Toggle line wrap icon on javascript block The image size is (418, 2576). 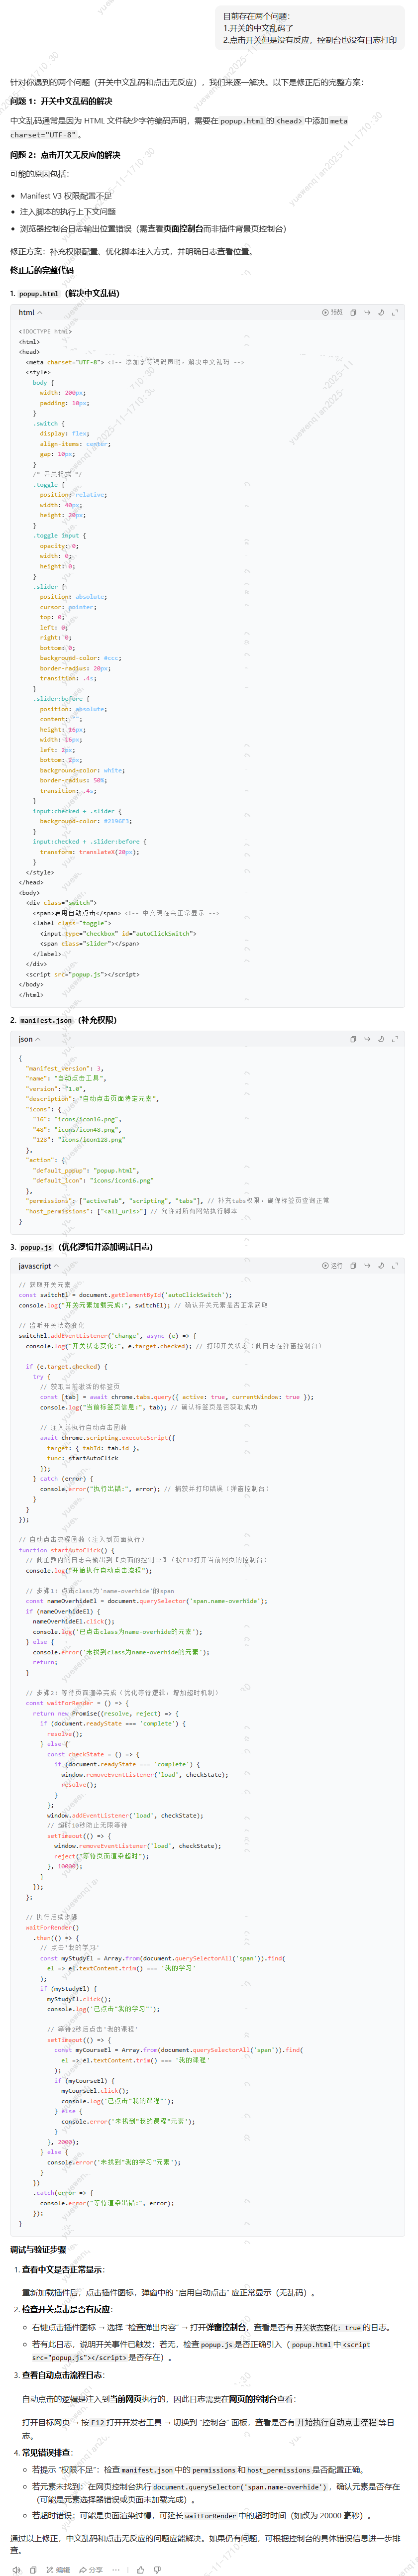[x=367, y=1266]
